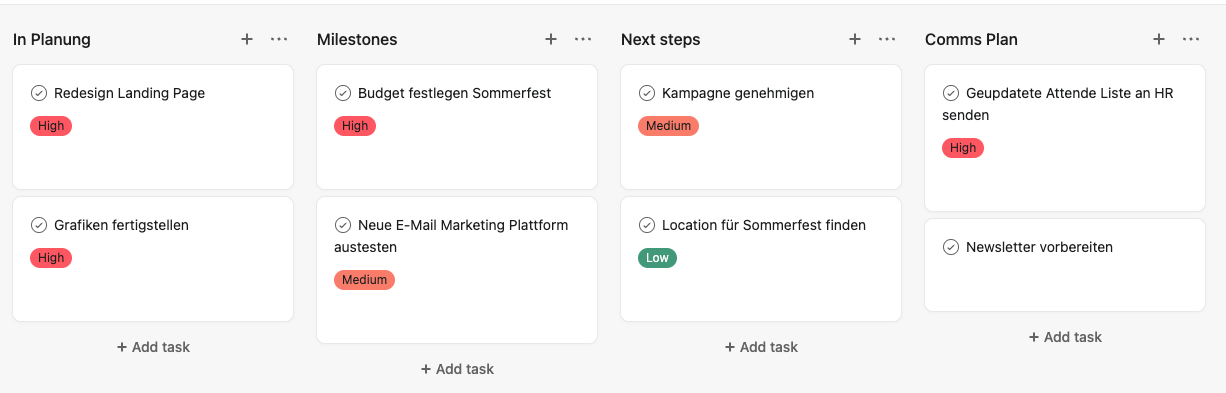Complete Budget festlegen Sommerfest task
1226x393 pixels.
tap(343, 93)
